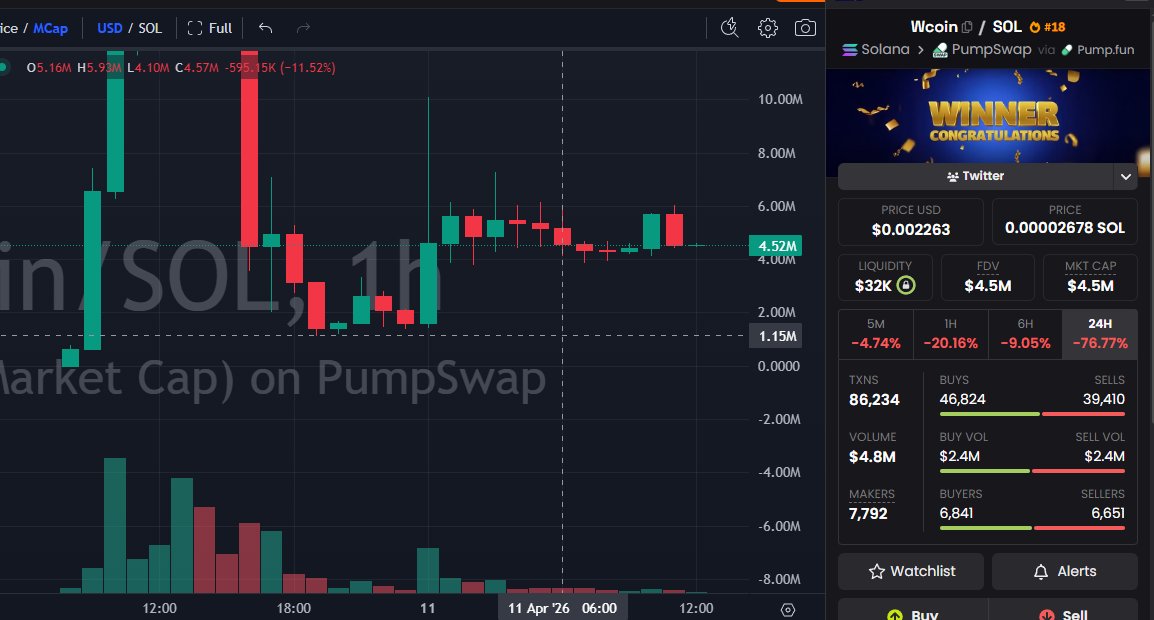
Task: Click the VOLUME $4.8M stat
Action: point(873,448)
